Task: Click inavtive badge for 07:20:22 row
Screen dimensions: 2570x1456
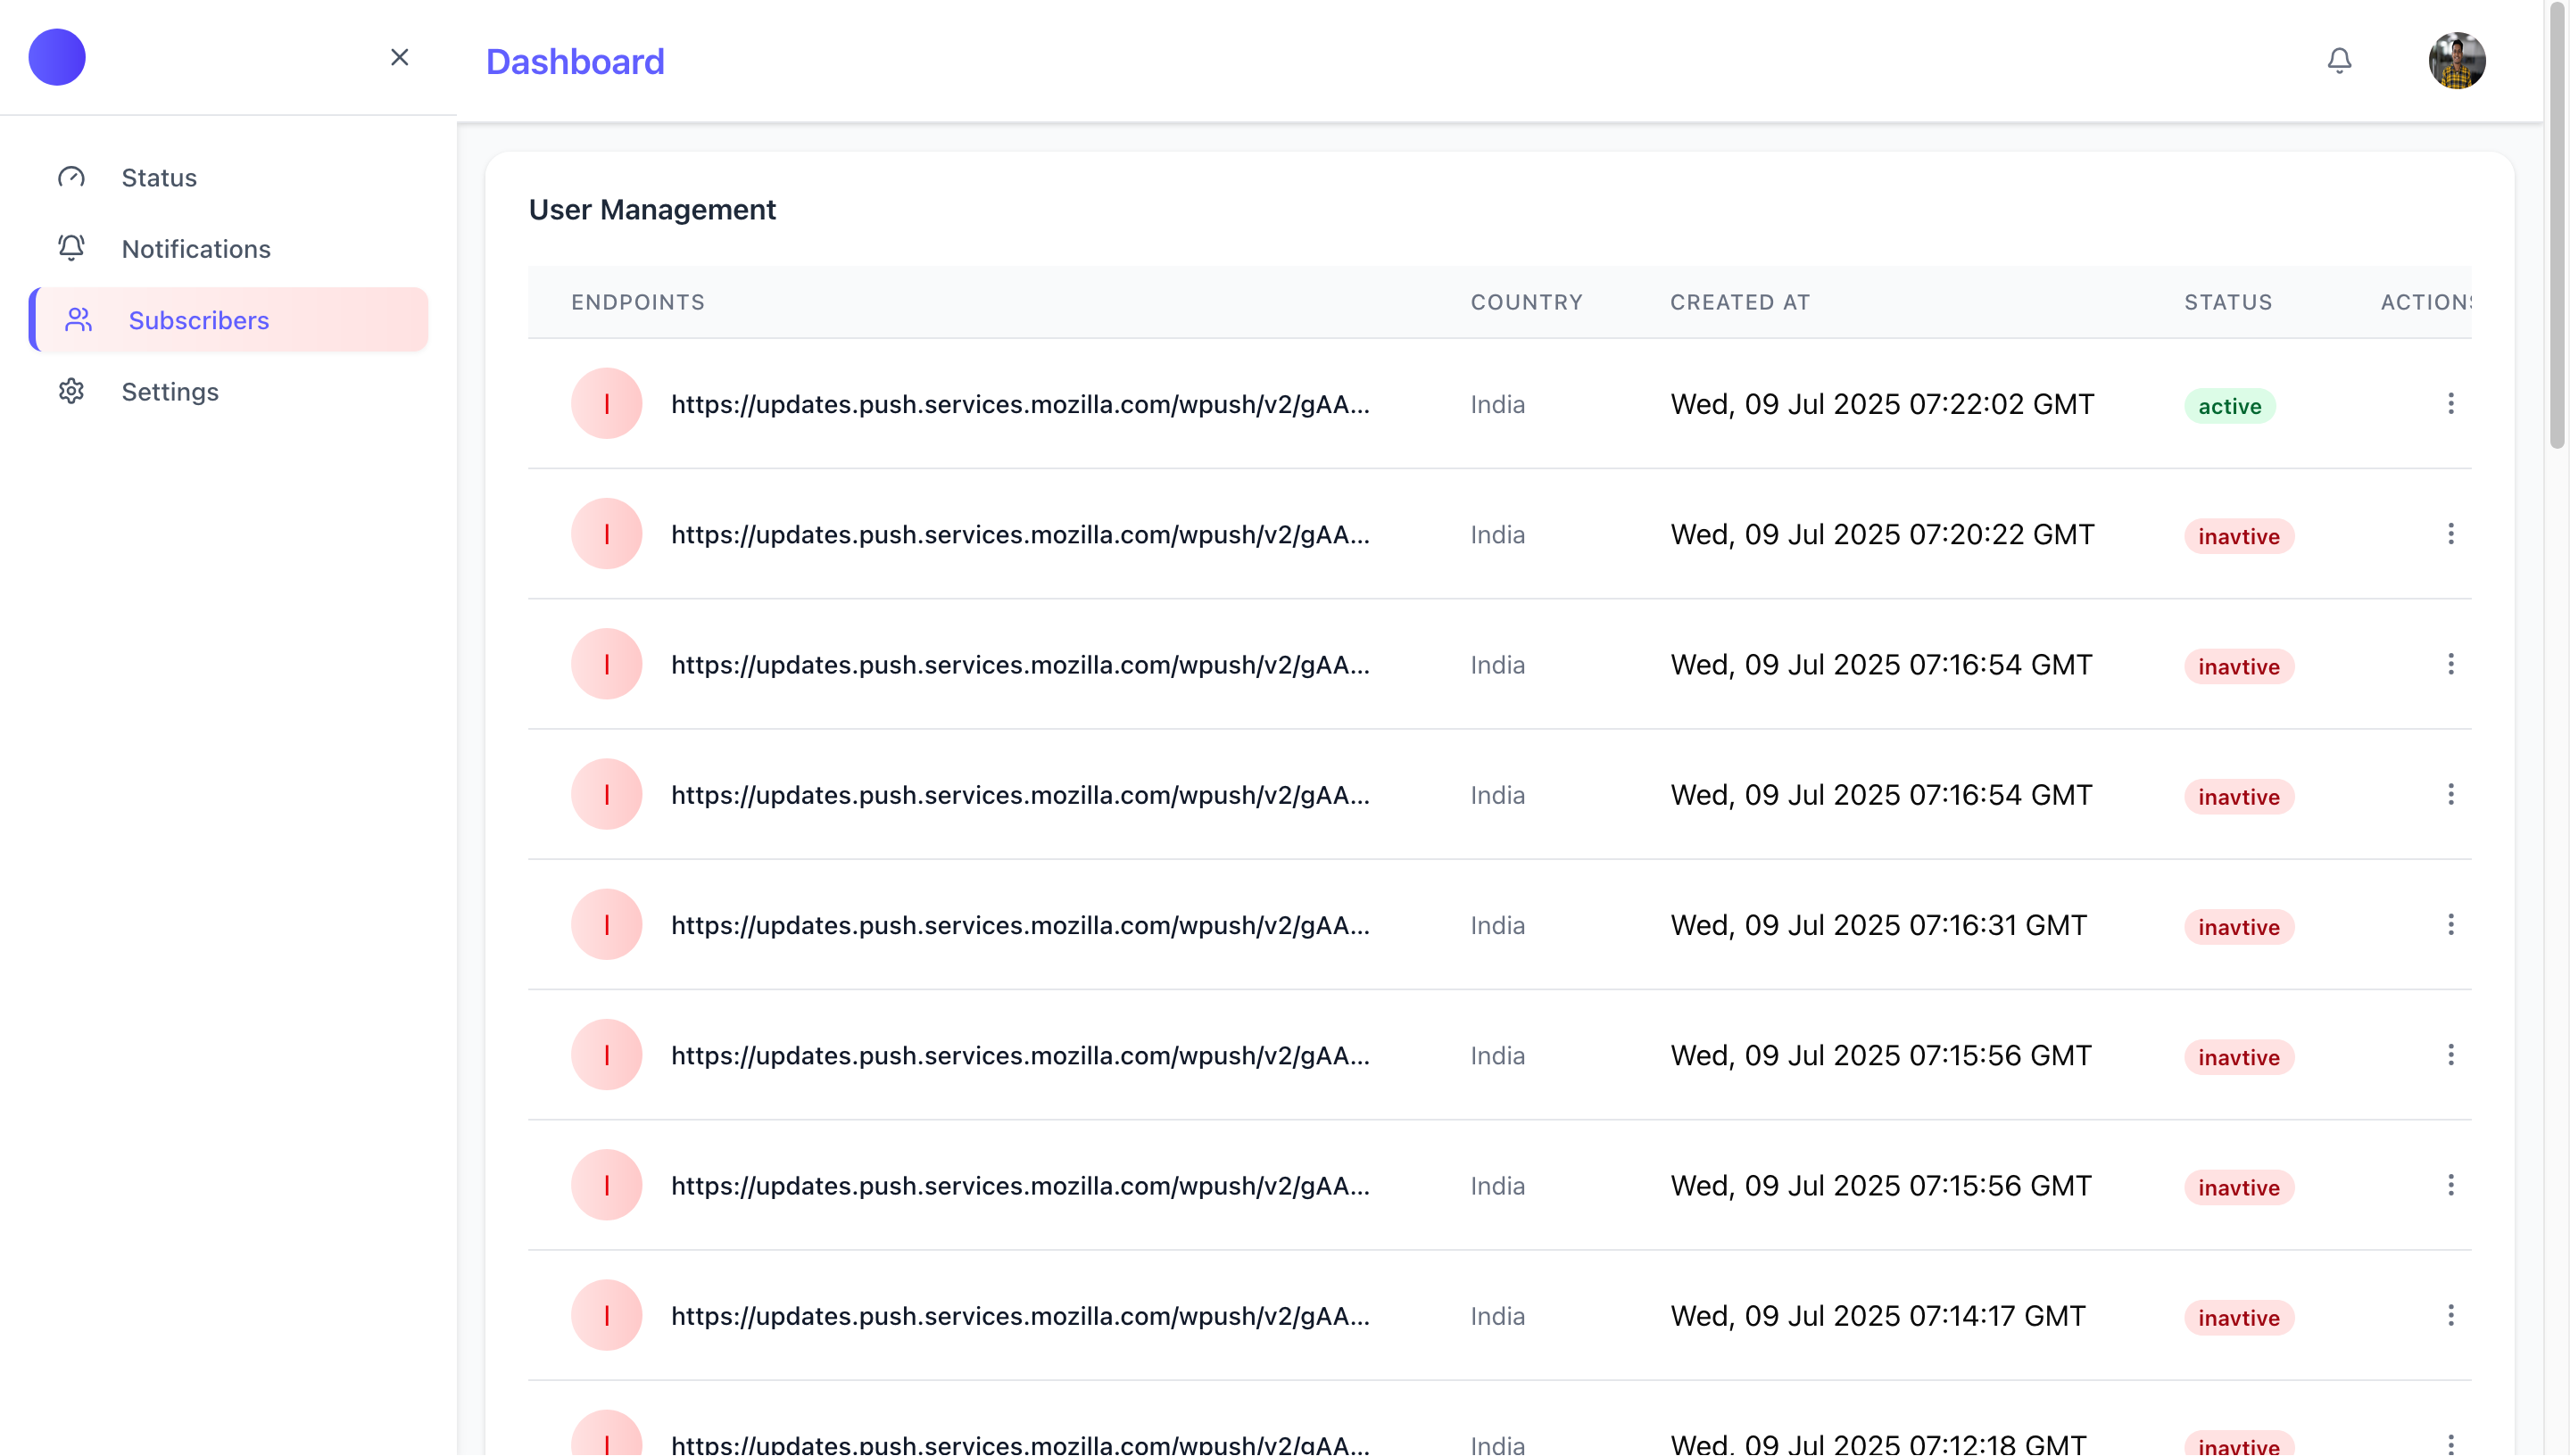Action: click(x=2239, y=536)
